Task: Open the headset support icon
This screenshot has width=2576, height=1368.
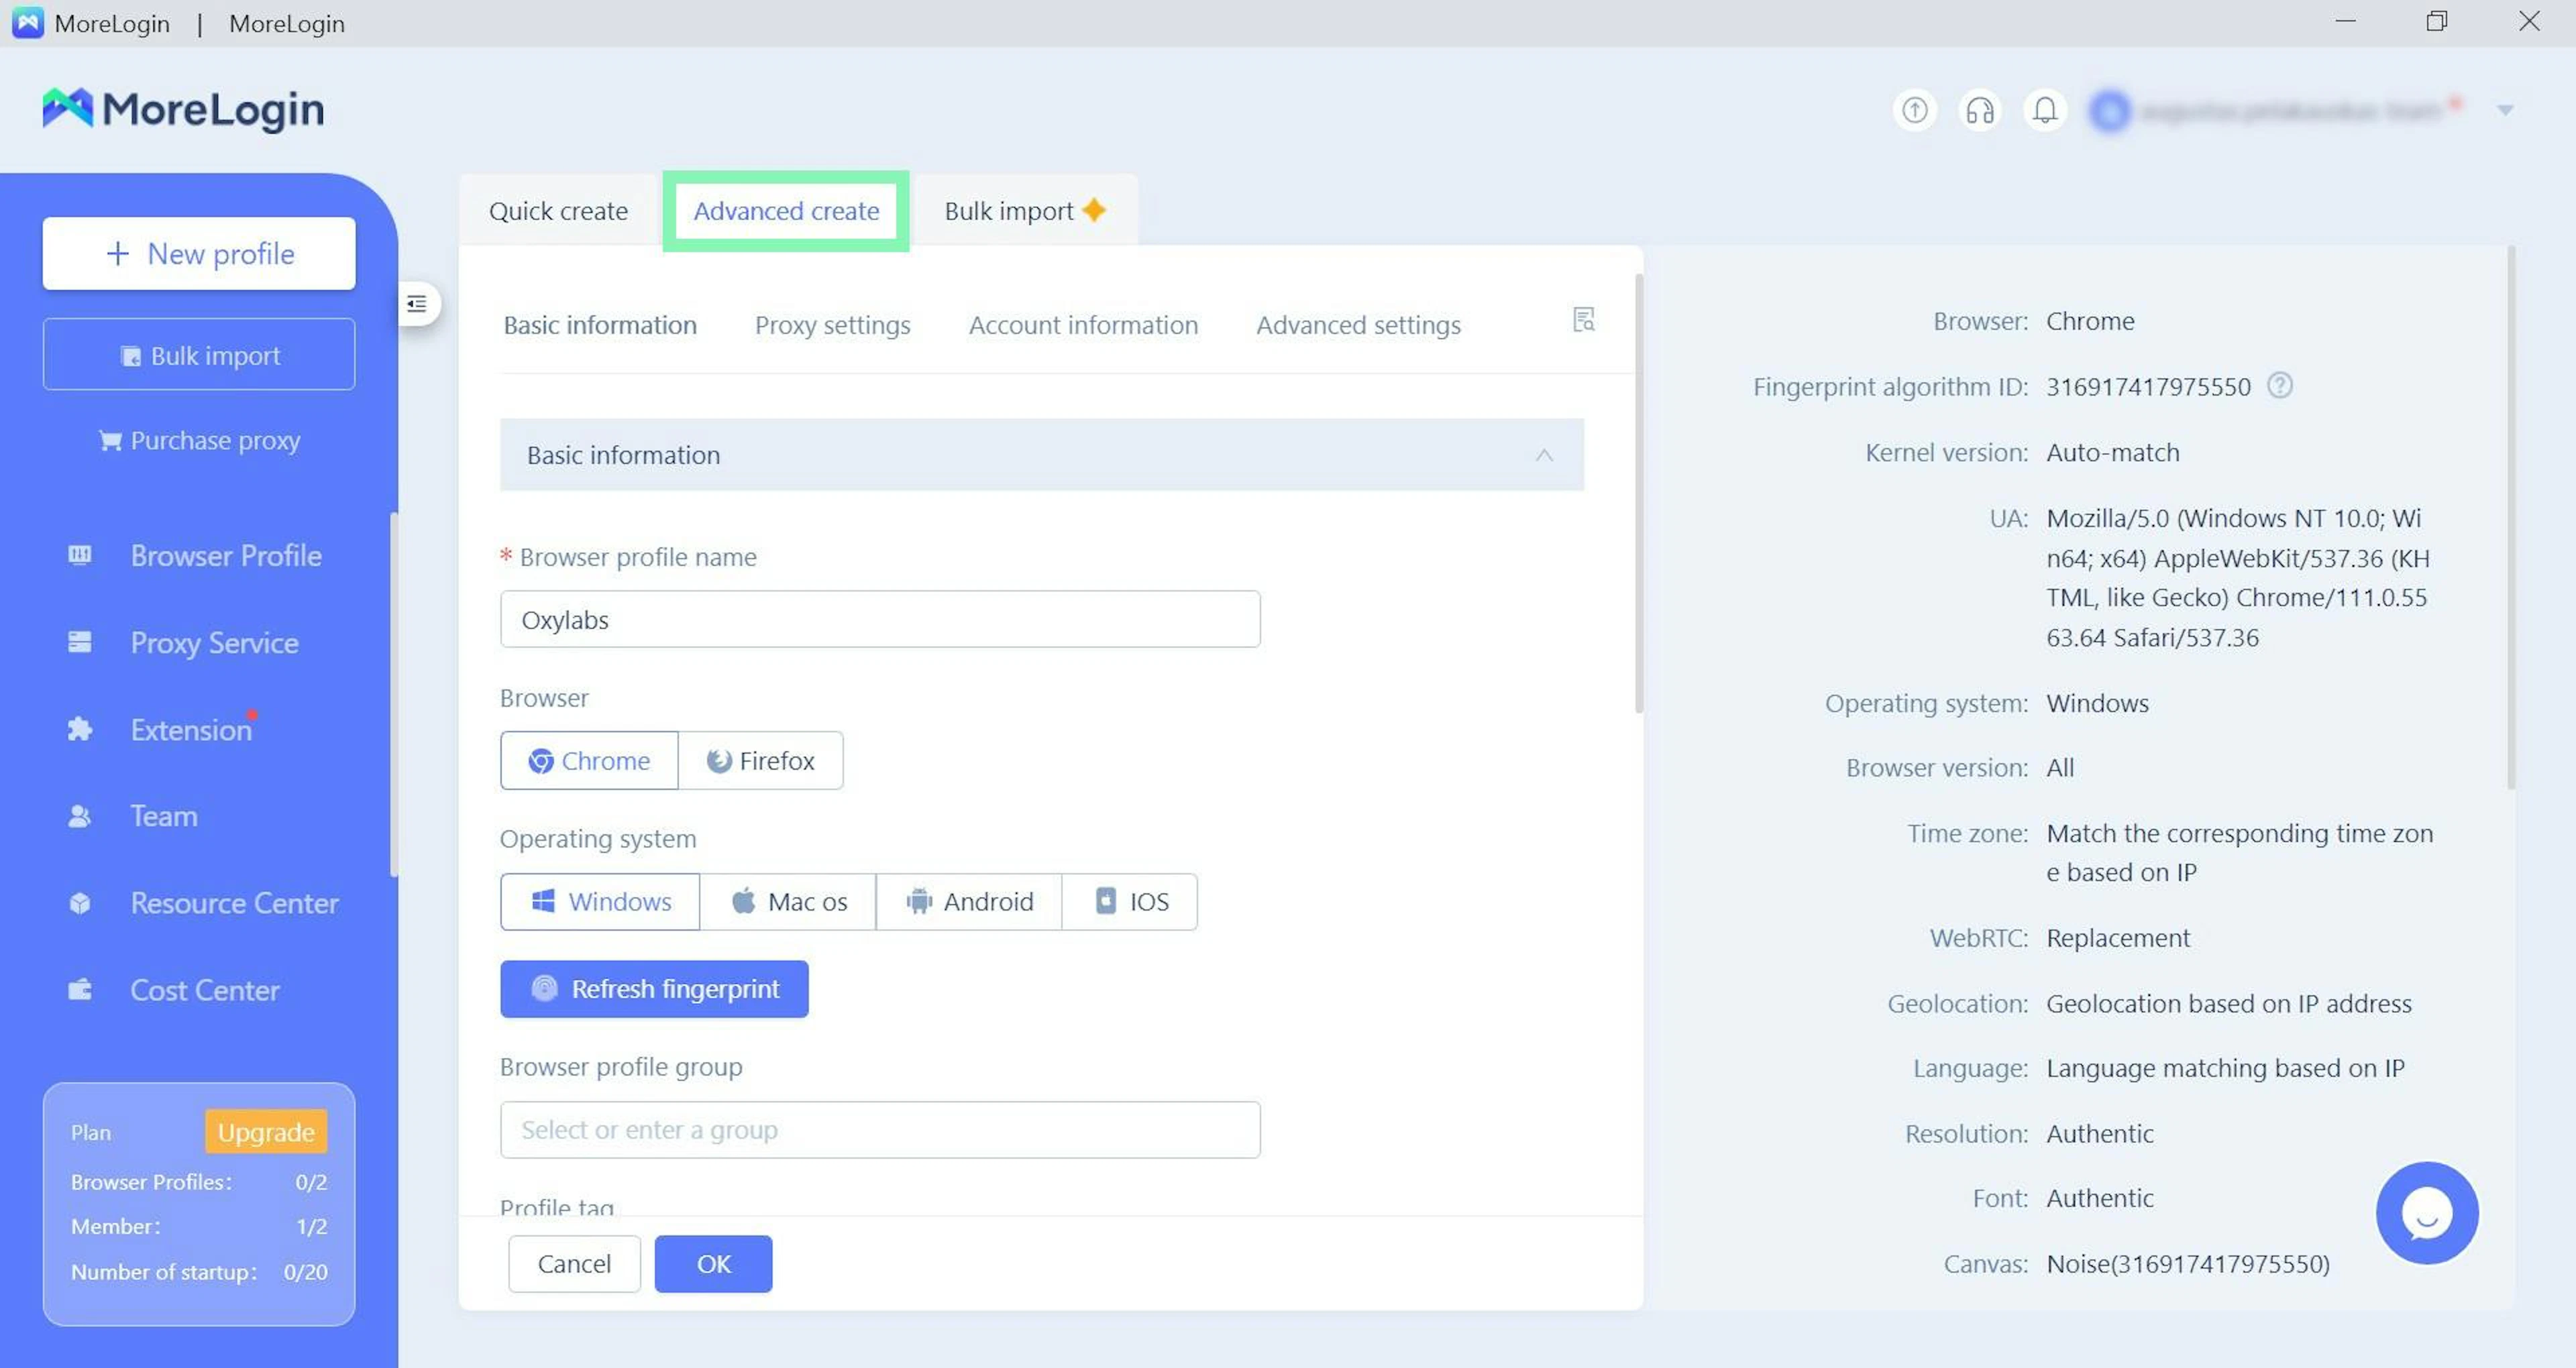Action: 1979,110
